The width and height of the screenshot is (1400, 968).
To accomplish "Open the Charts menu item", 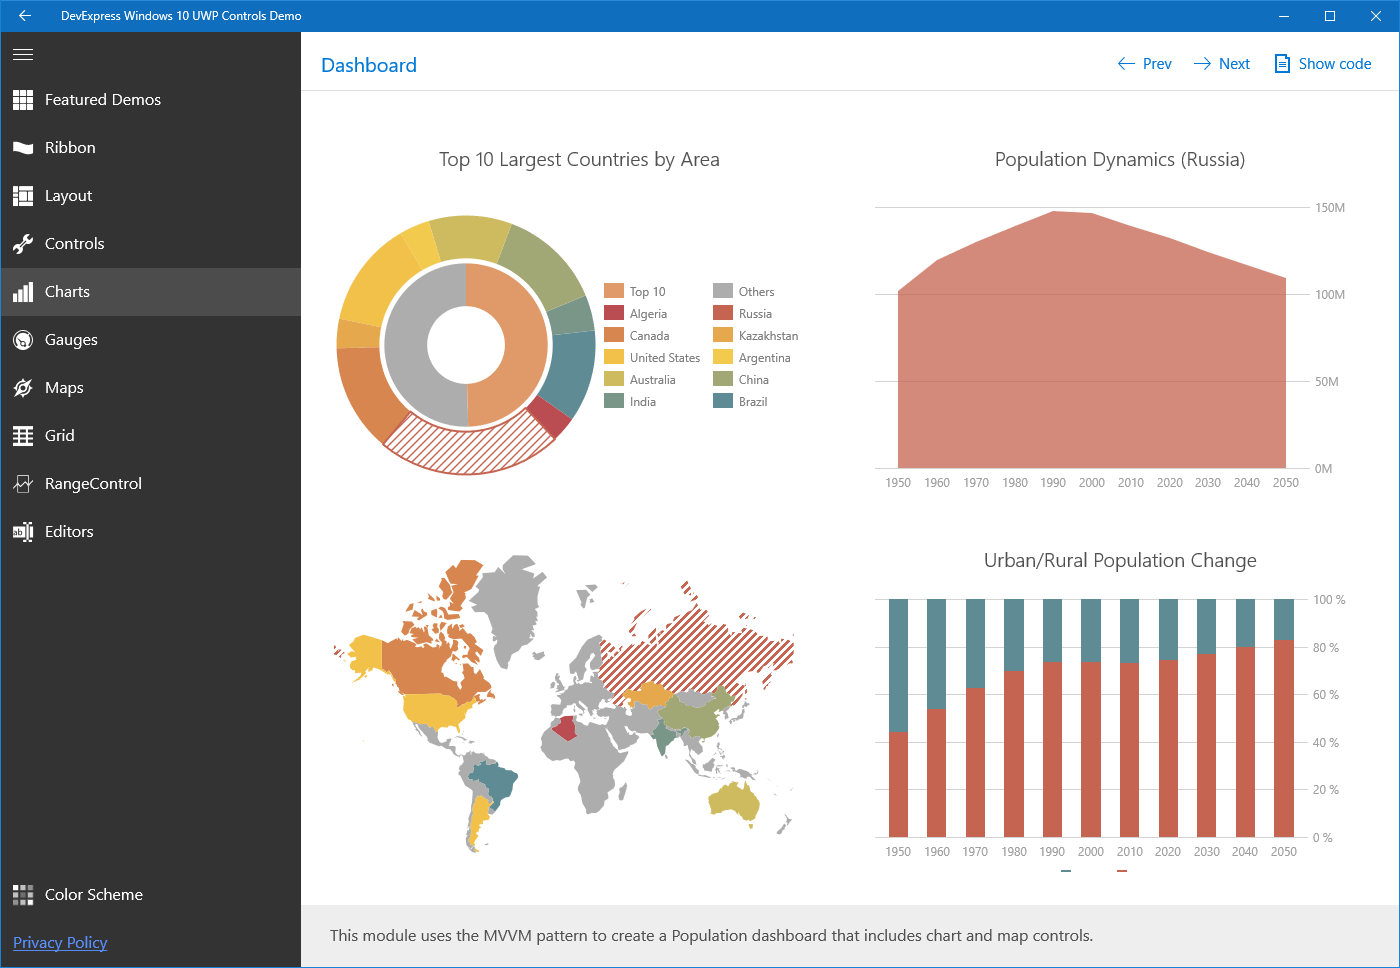I will [x=67, y=292].
